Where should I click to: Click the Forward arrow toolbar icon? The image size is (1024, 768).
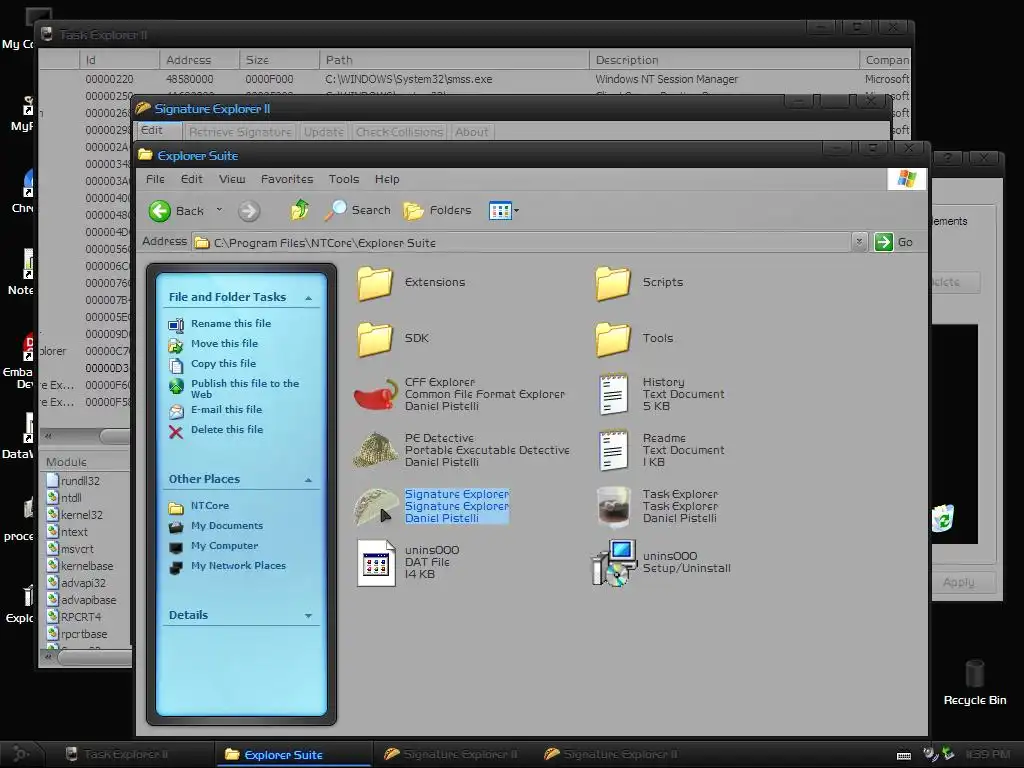(x=249, y=211)
